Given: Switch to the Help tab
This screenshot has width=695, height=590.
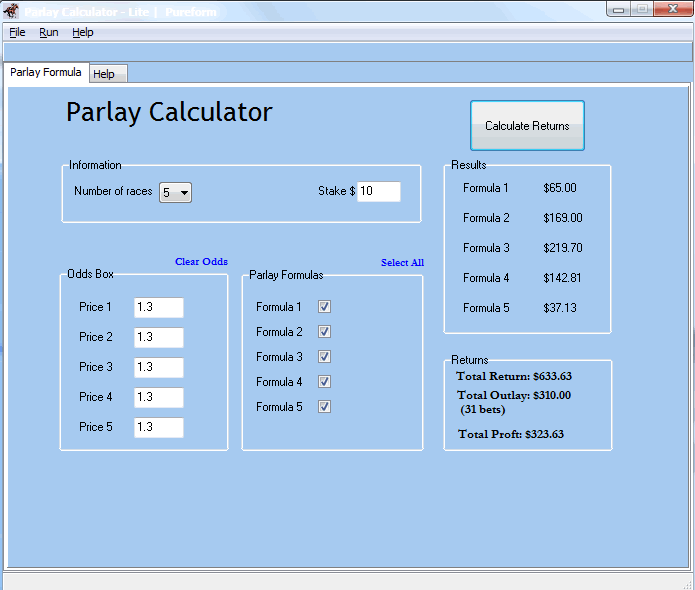Looking at the screenshot, I should 104,74.
